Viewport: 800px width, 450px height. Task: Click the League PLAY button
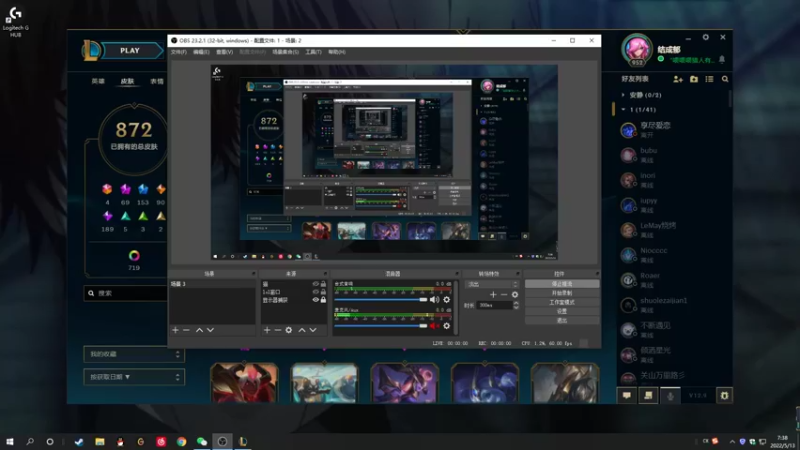click(x=130, y=51)
